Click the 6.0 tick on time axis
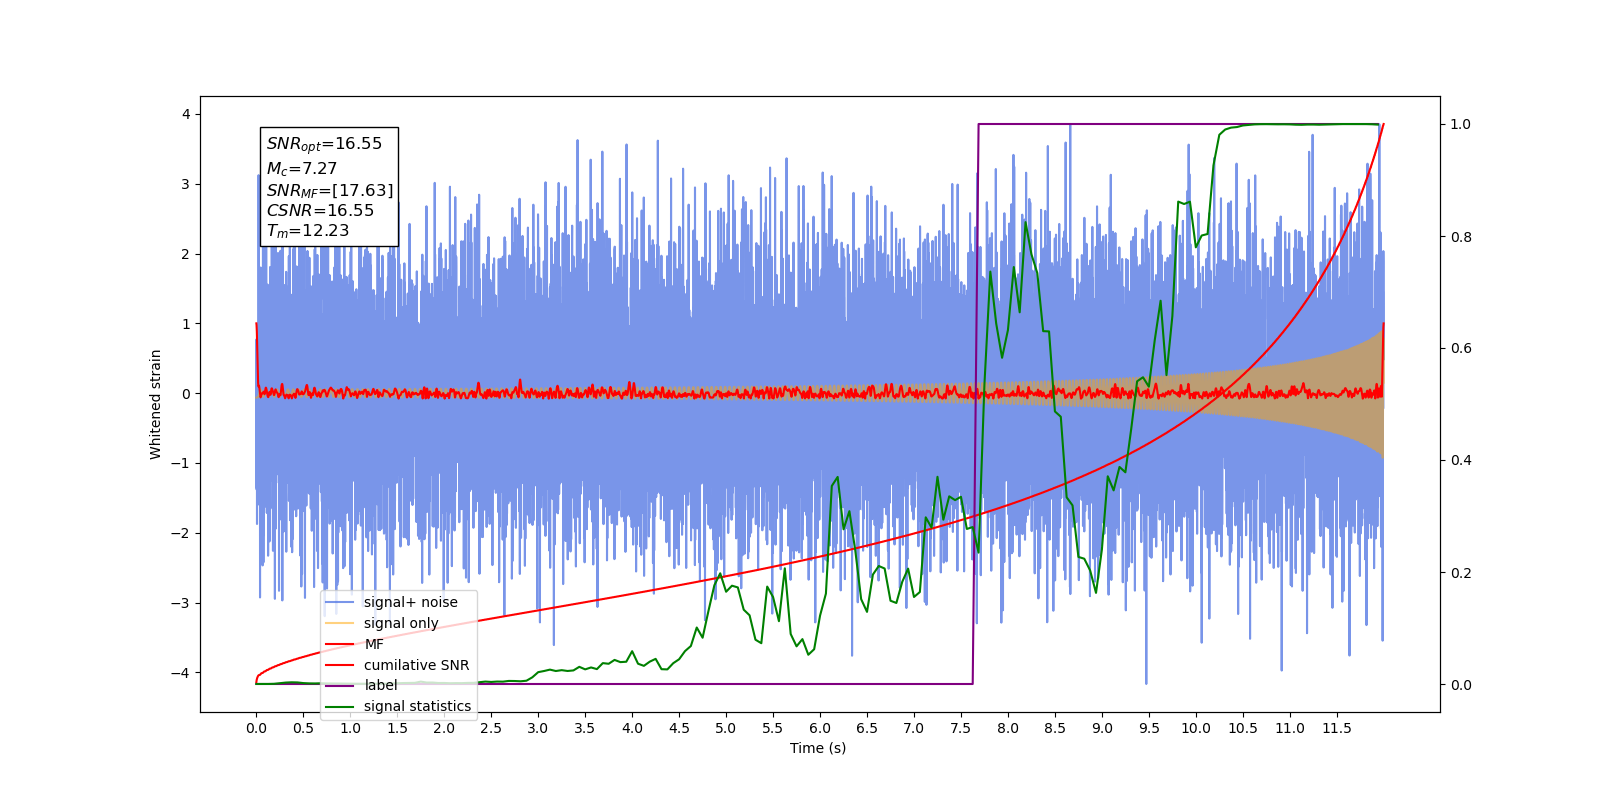Image resolution: width=1600 pixels, height=800 pixels. [820, 728]
